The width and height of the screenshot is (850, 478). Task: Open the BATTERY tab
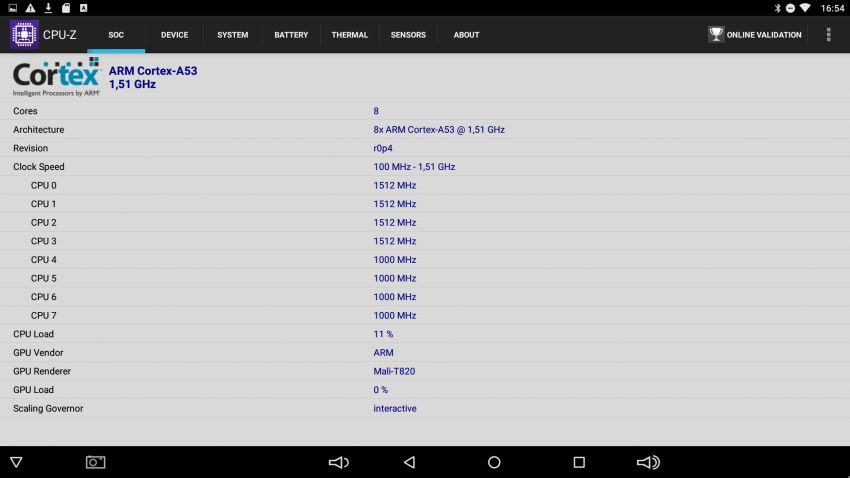(291, 35)
